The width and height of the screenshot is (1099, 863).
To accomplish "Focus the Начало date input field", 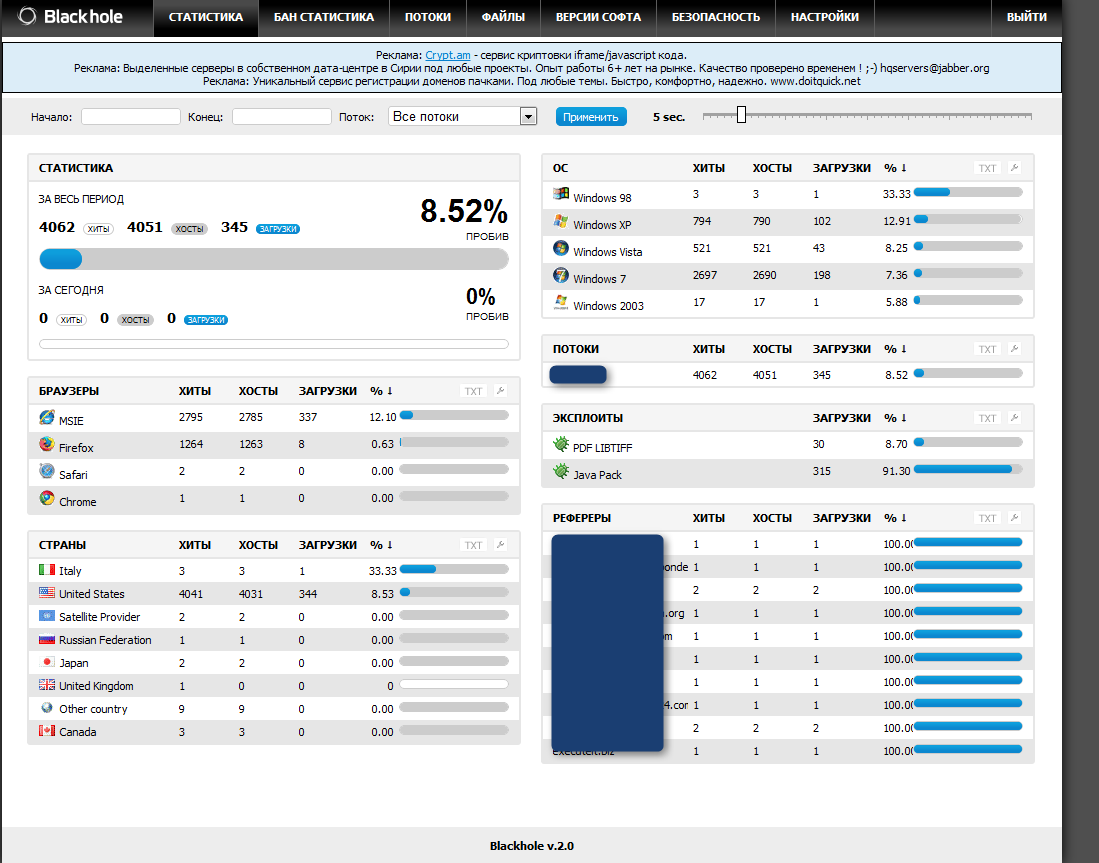I will 131,116.
